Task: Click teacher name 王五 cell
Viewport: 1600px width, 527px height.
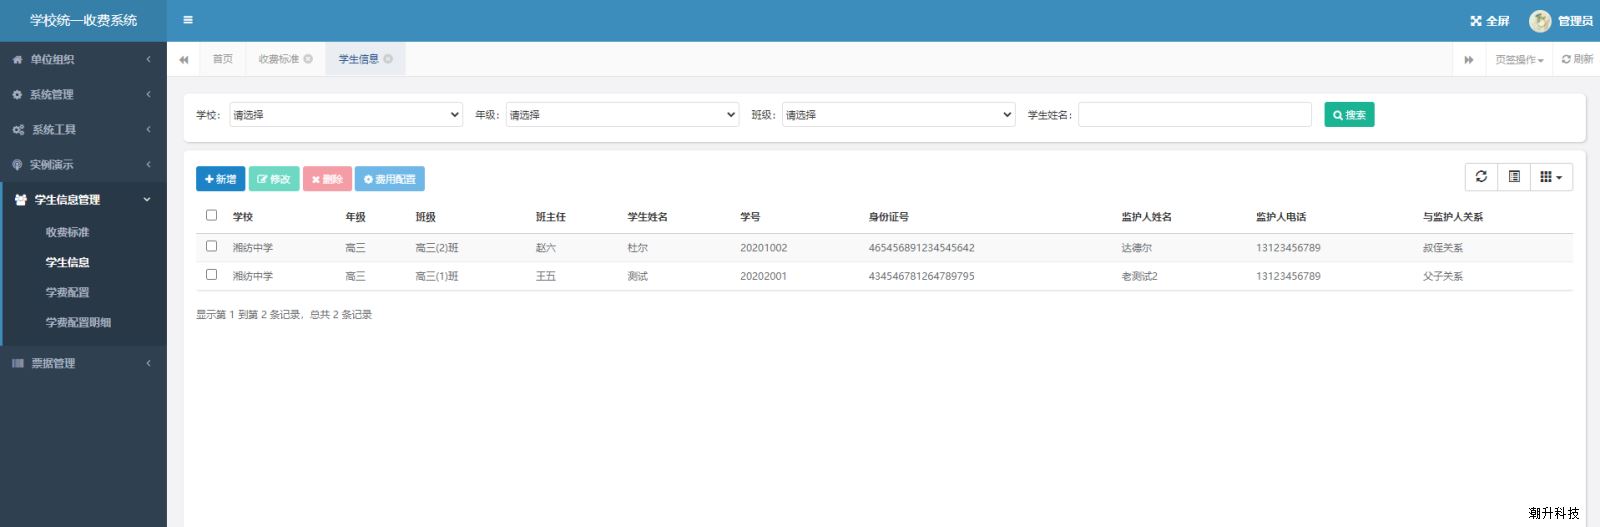Action: [546, 276]
